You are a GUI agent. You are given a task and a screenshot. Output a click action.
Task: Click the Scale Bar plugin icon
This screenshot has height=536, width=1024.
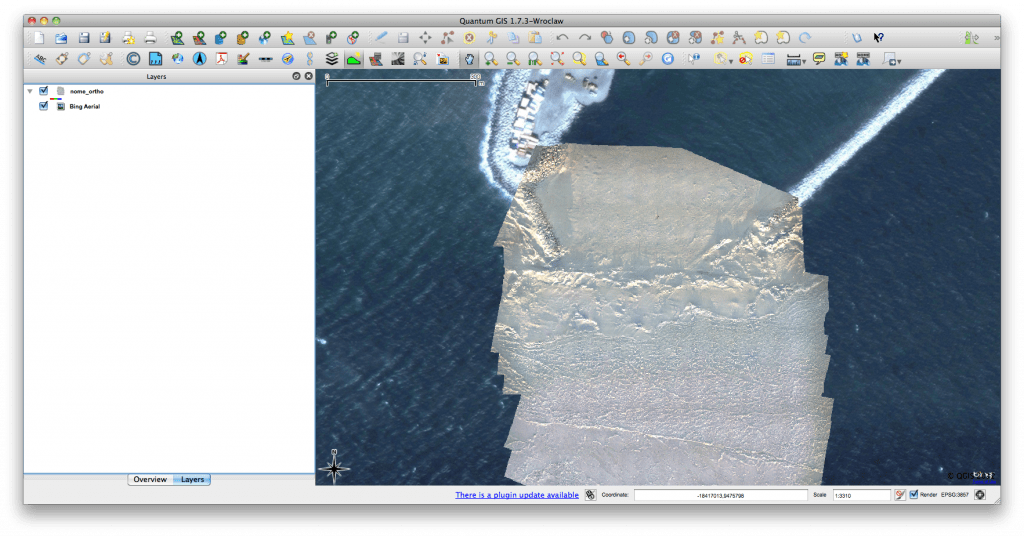265,59
